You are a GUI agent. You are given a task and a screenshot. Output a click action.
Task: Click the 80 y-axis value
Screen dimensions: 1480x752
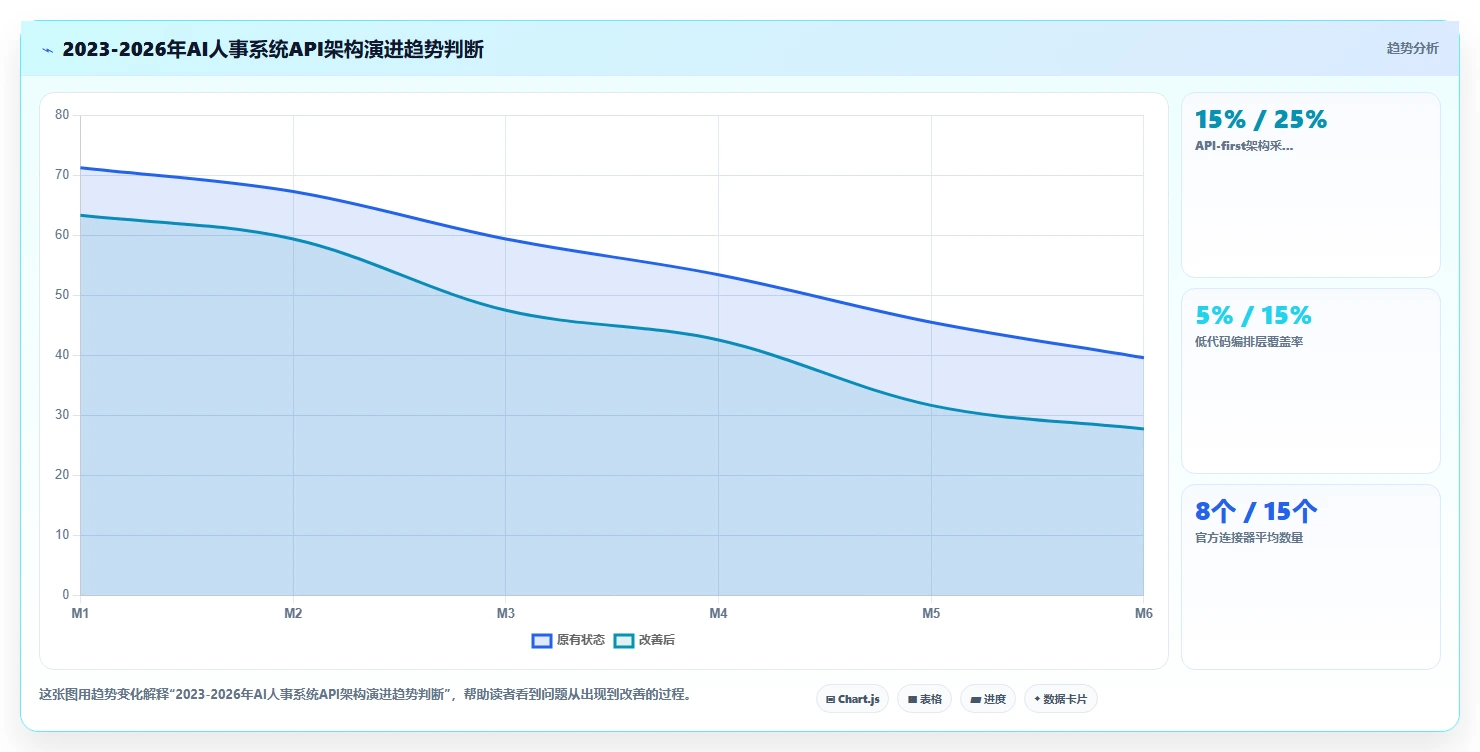(62, 115)
